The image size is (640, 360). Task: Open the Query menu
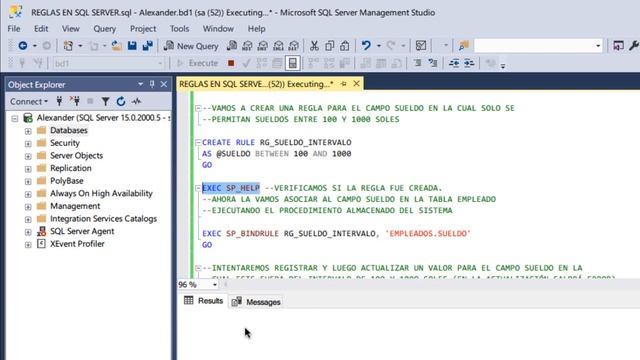click(104, 29)
